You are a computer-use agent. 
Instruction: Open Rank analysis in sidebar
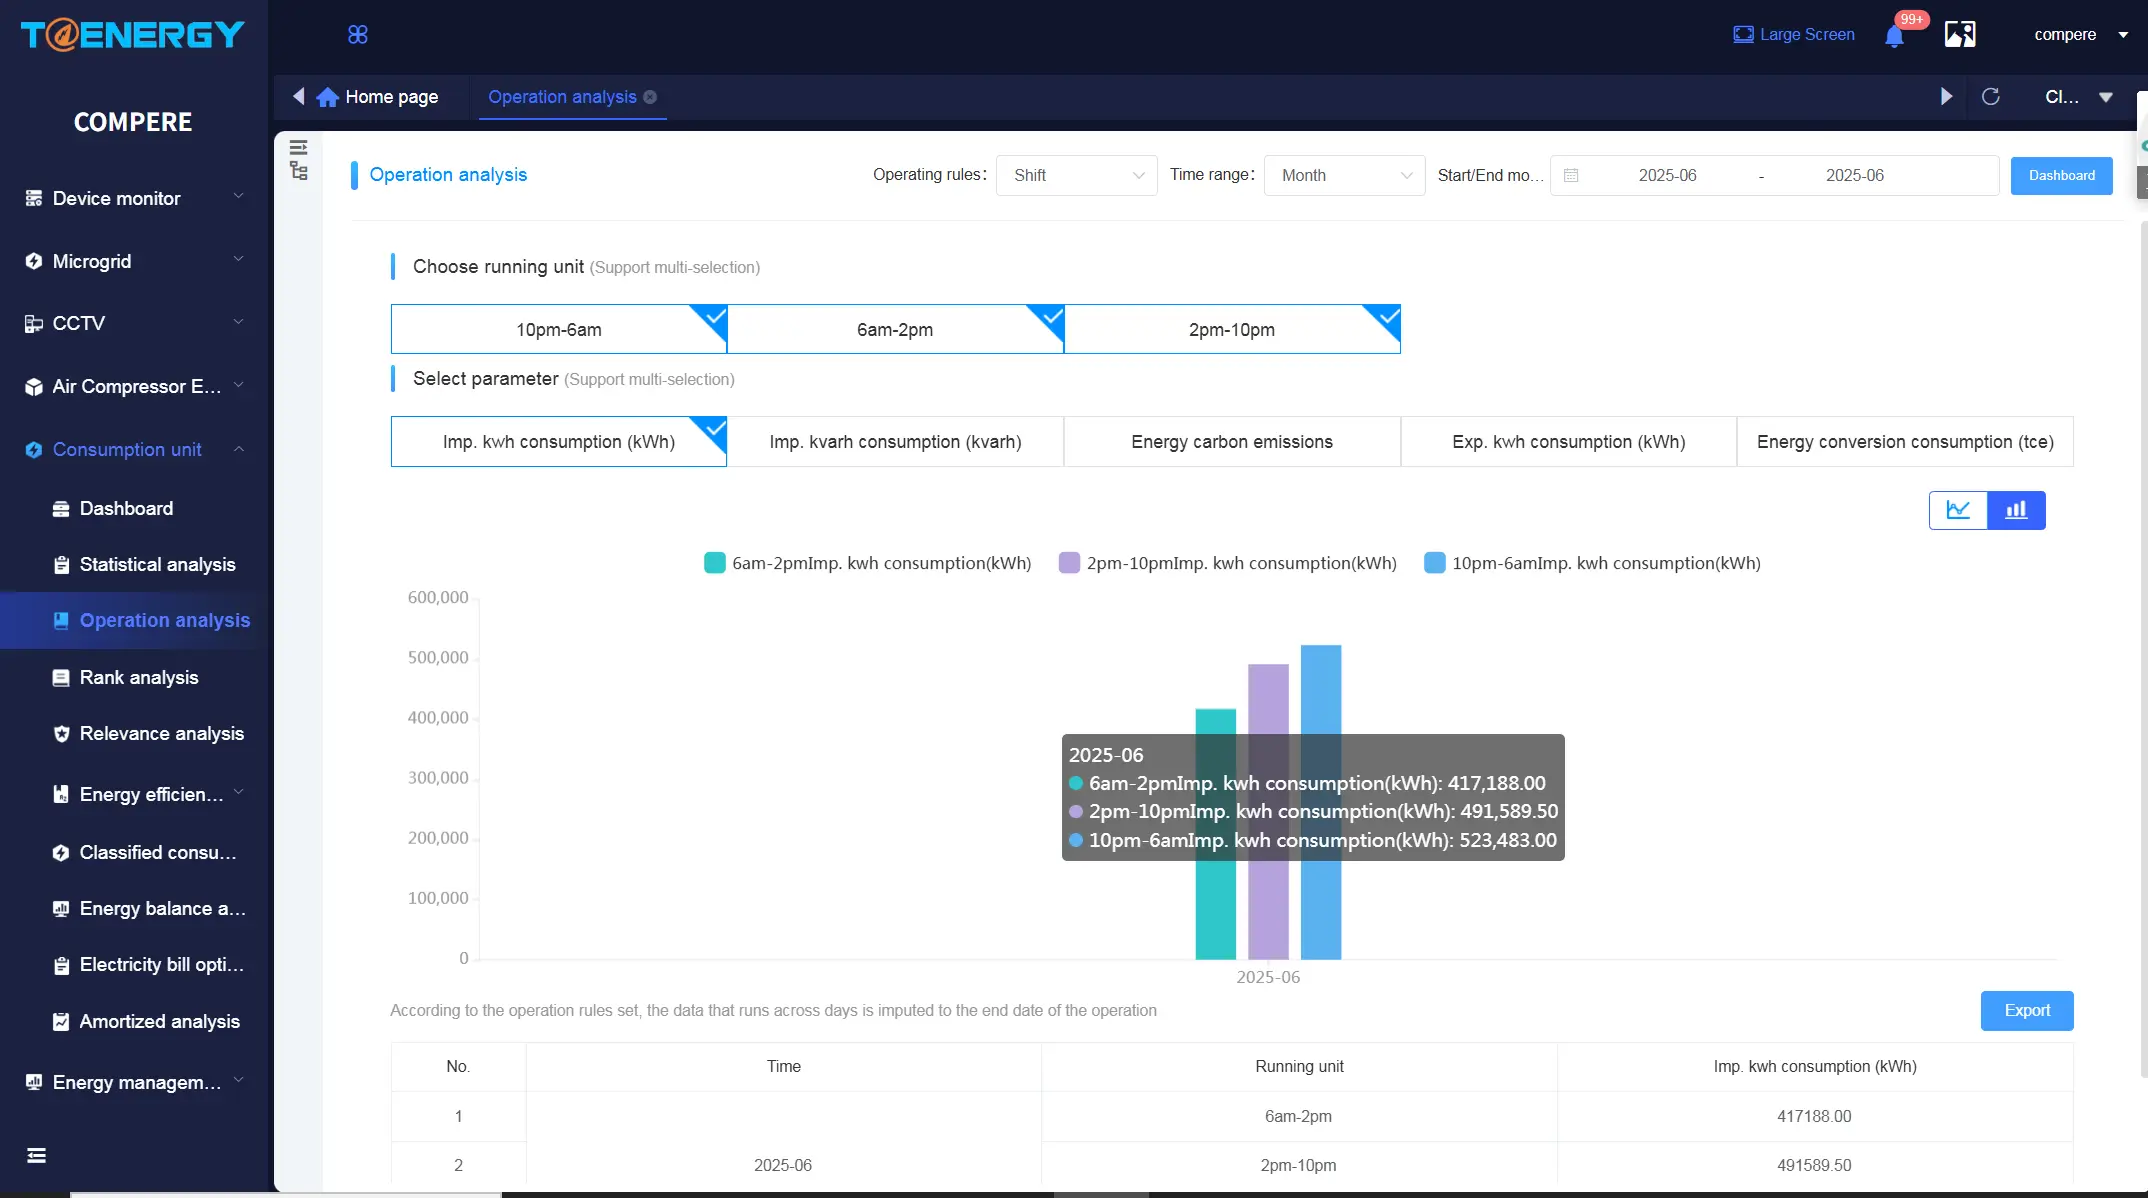(x=139, y=677)
